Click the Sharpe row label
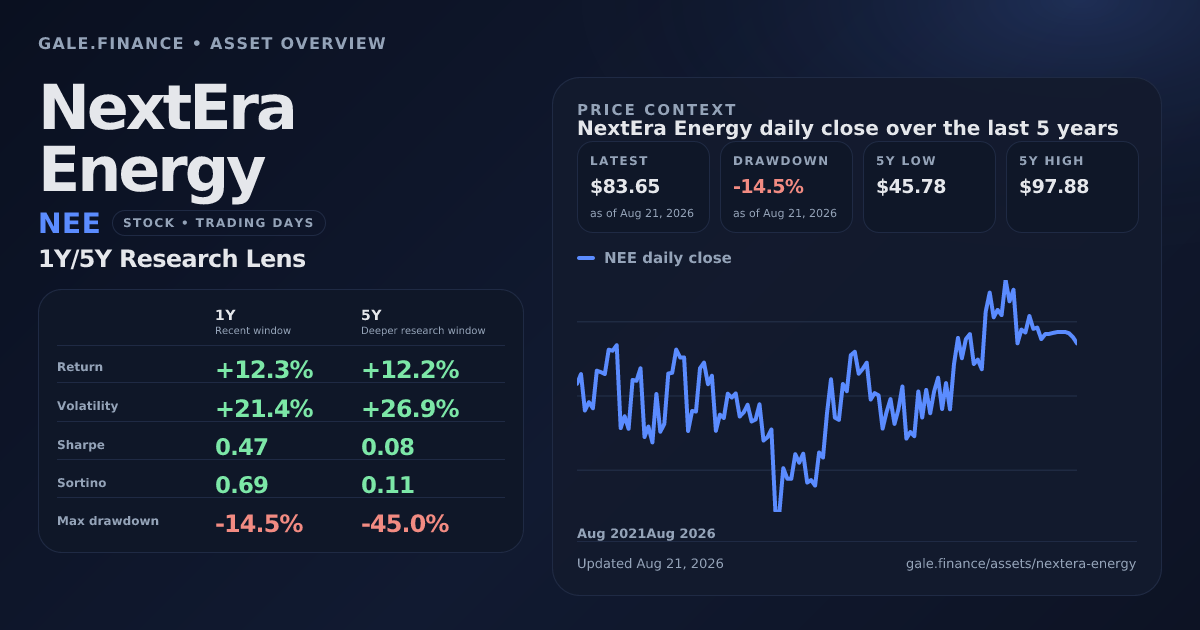The height and width of the screenshot is (630, 1200). pyautogui.click(x=81, y=445)
